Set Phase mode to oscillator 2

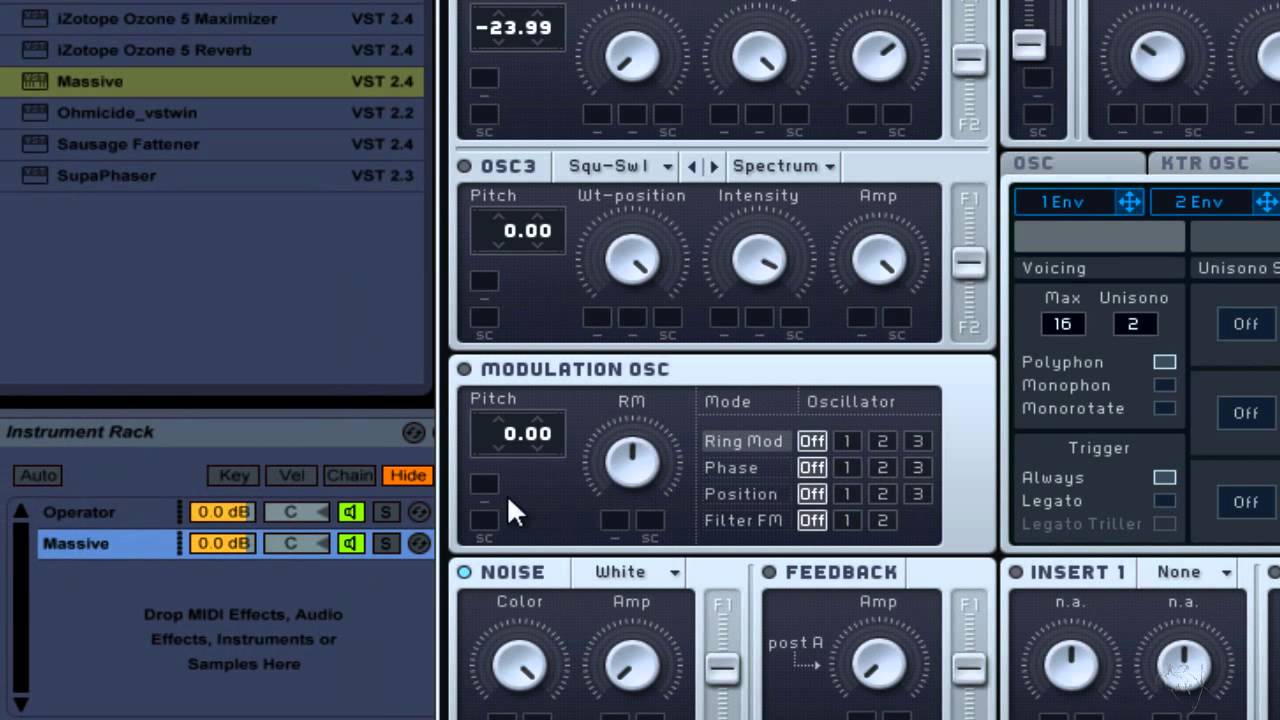(x=882, y=467)
